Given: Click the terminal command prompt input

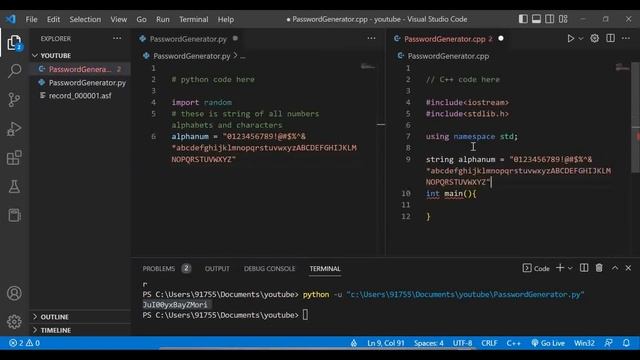Looking at the screenshot, I should tap(305, 315).
